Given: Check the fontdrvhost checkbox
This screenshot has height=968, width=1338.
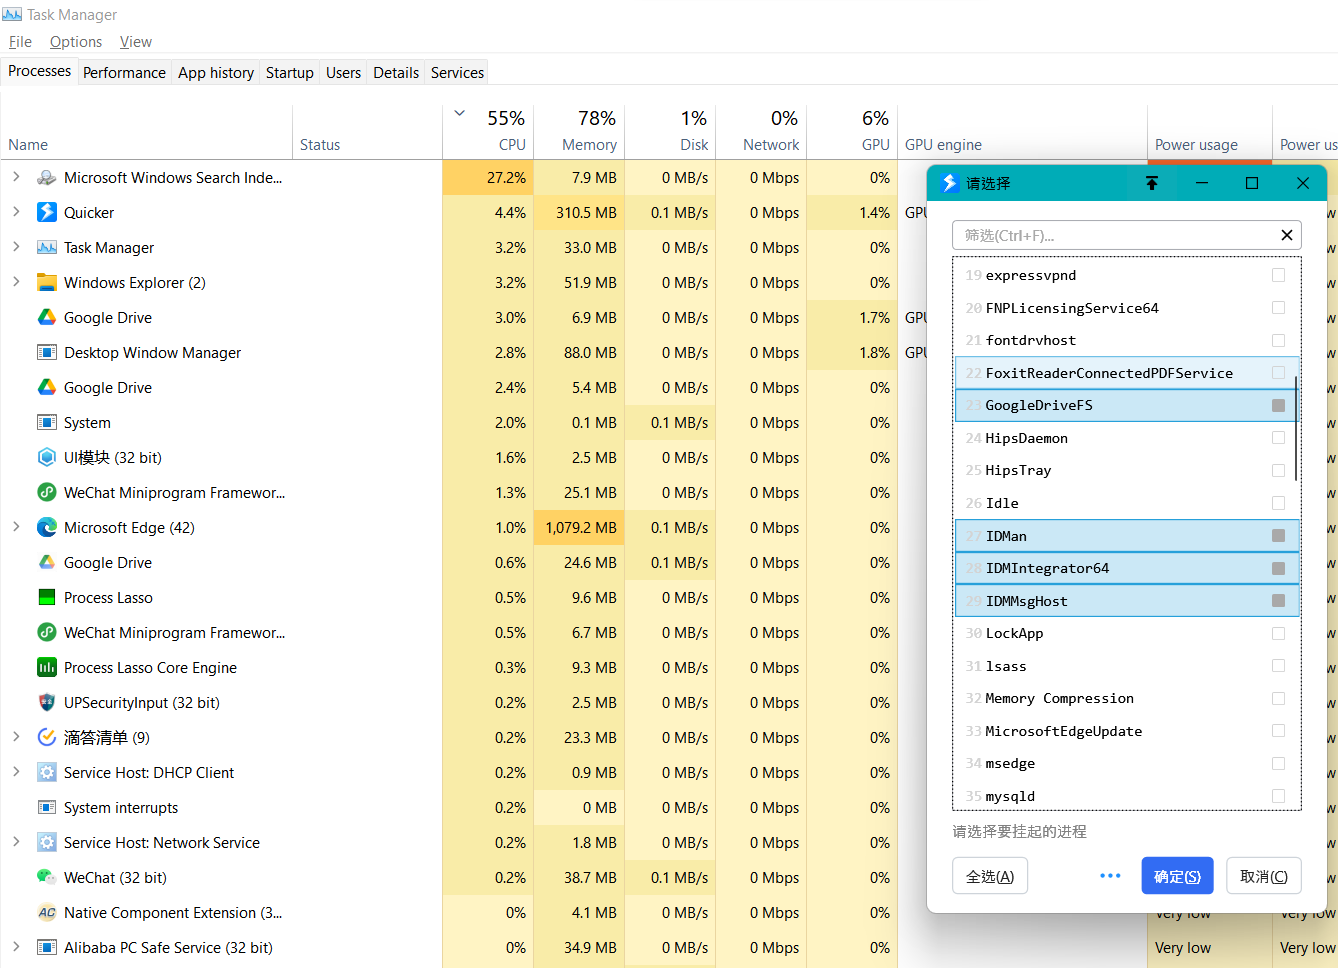Looking at the screenshot, I should pos(1278,340).
